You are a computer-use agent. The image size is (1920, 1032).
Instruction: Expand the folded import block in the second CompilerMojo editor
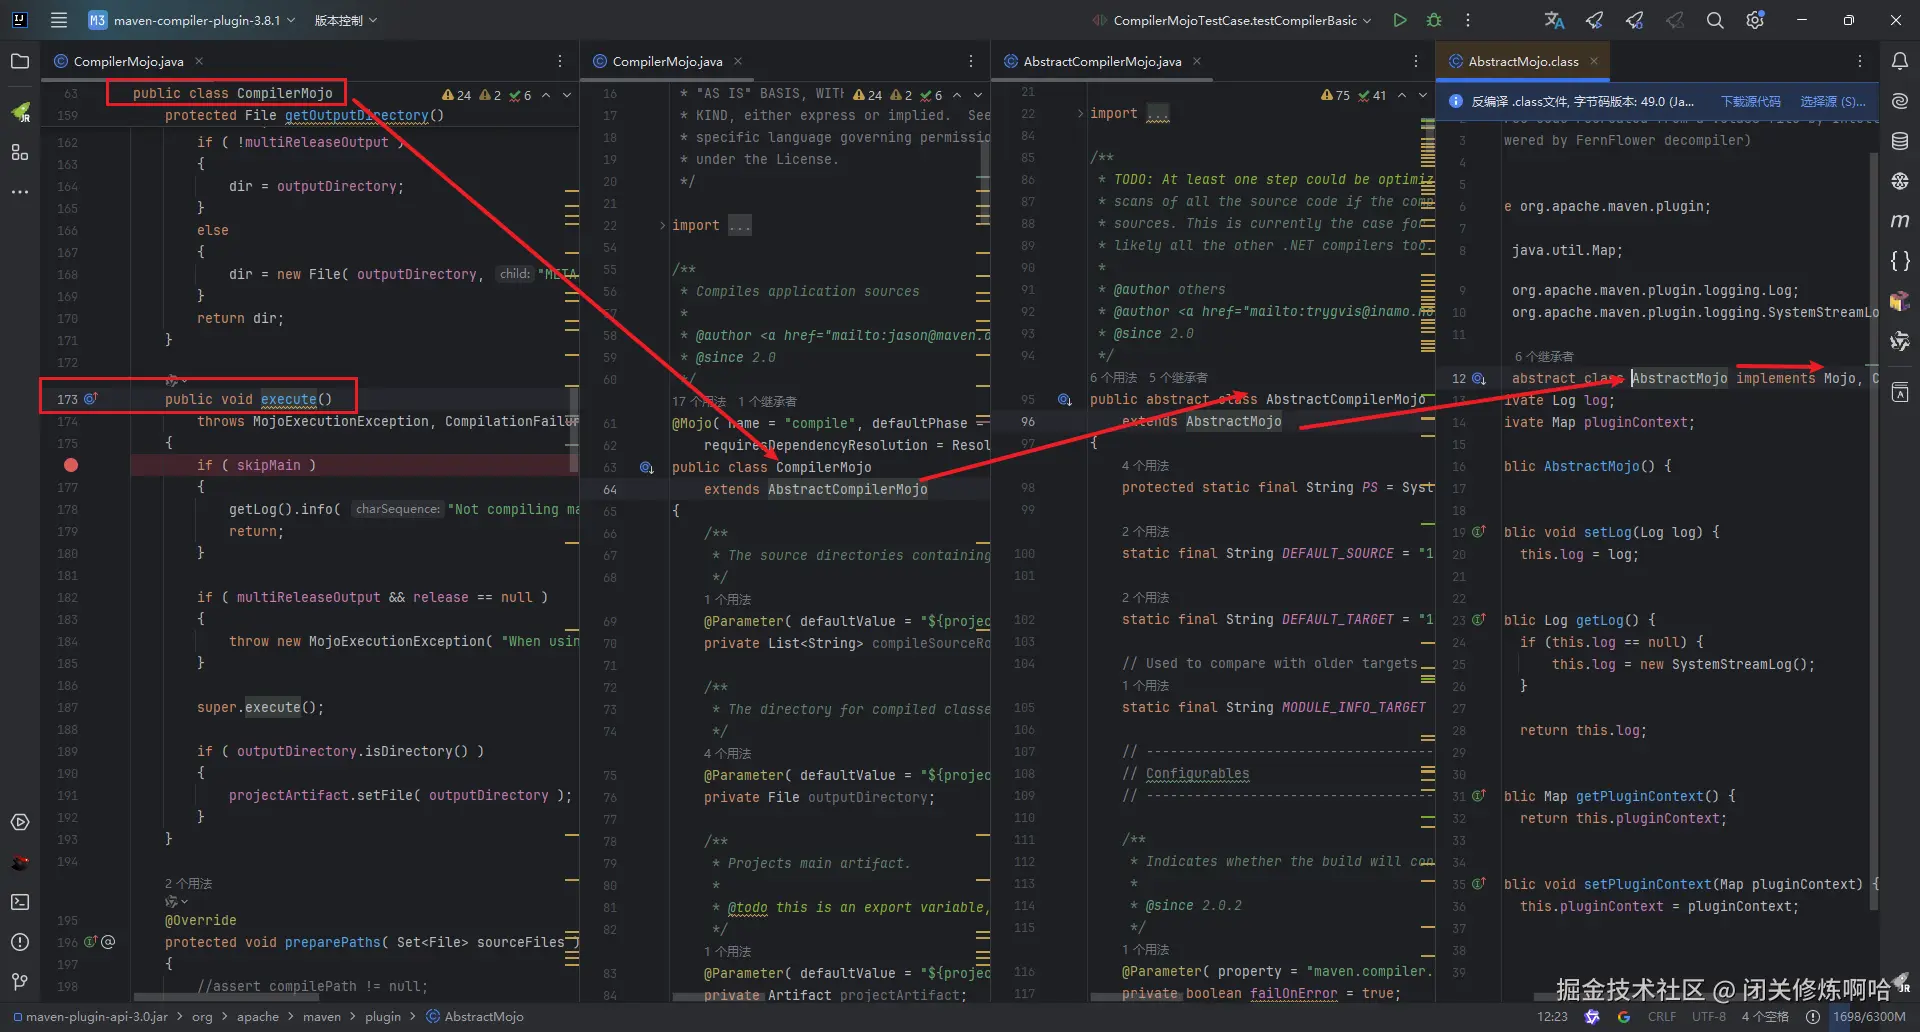click(x=662, y=226)
